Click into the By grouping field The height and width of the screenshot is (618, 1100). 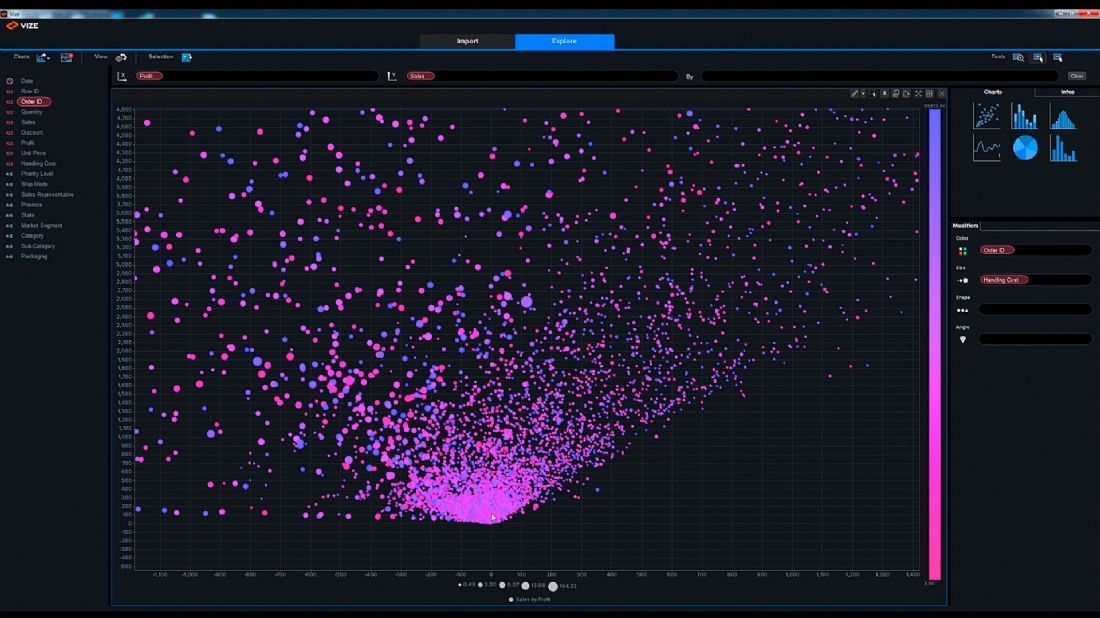tap(880, 76)
